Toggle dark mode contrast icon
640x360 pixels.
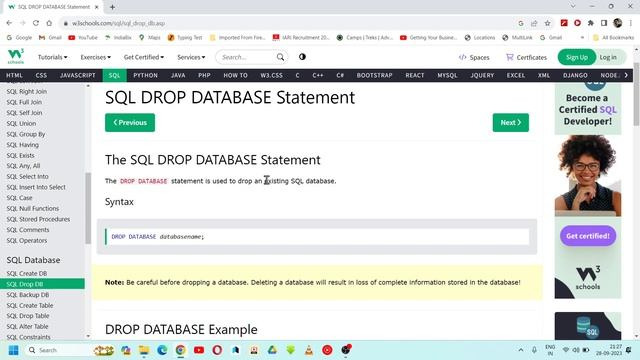[302, 57]
